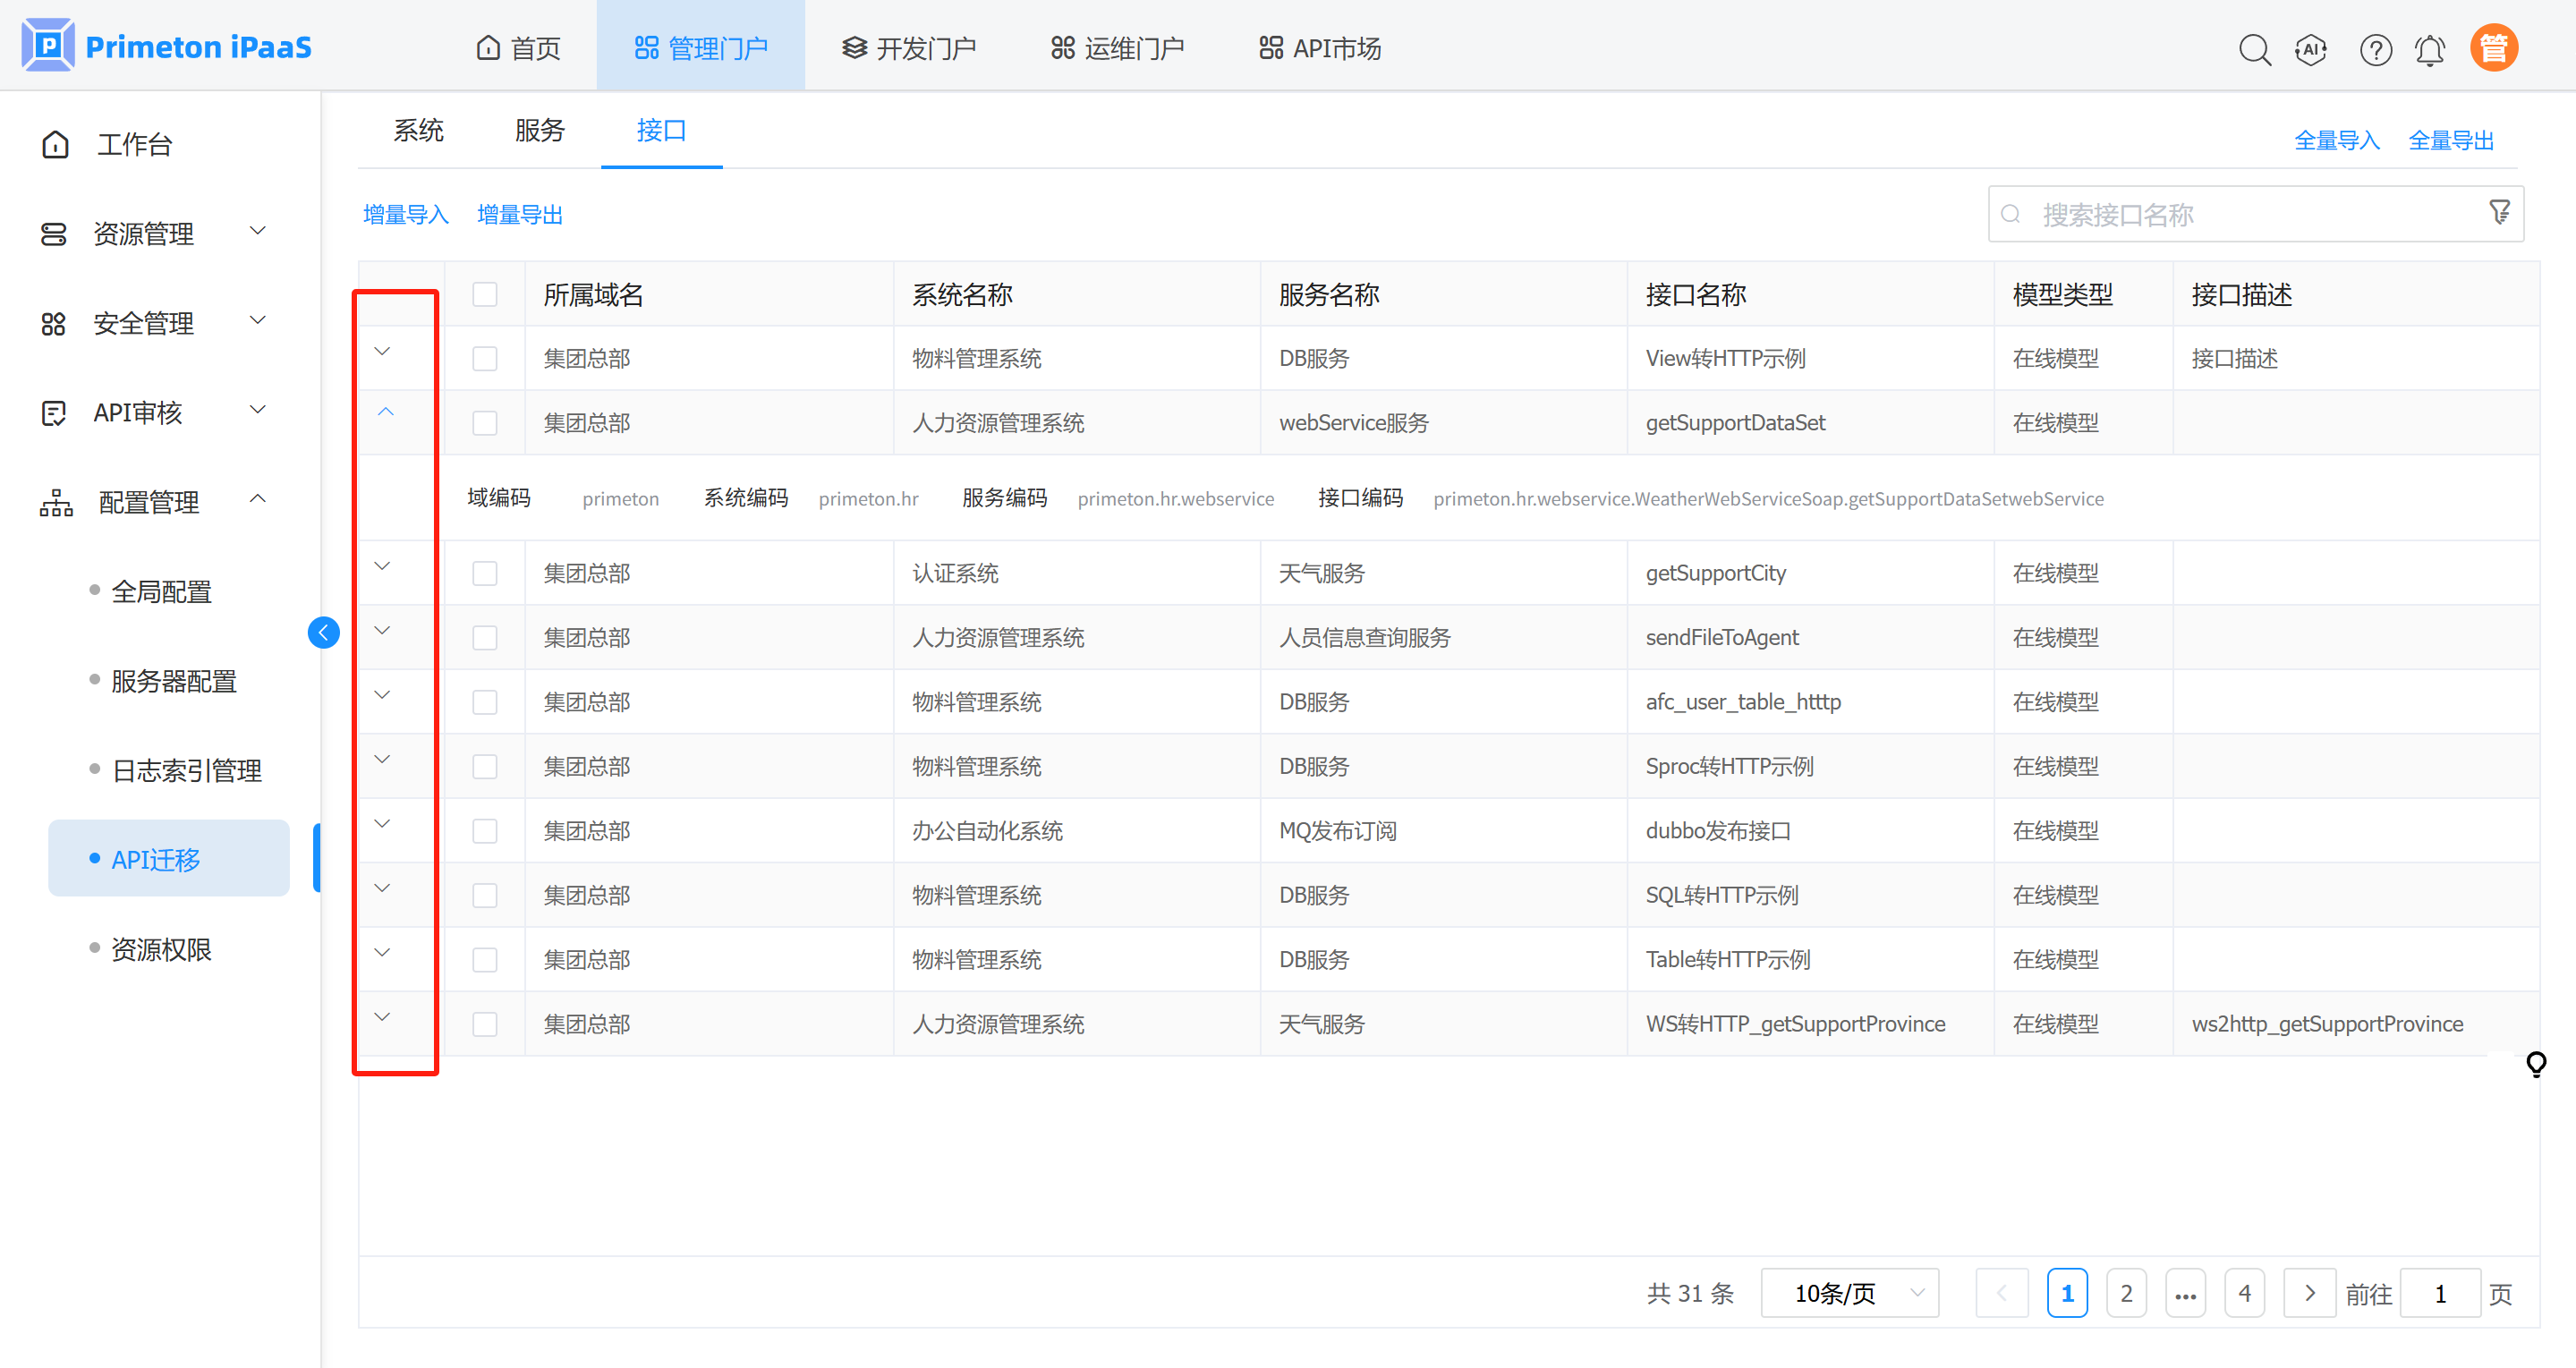Screen dimensions: 2576x1368
Task: Collapse the expanded getSupportDataSet row
Action: [385, 412]
